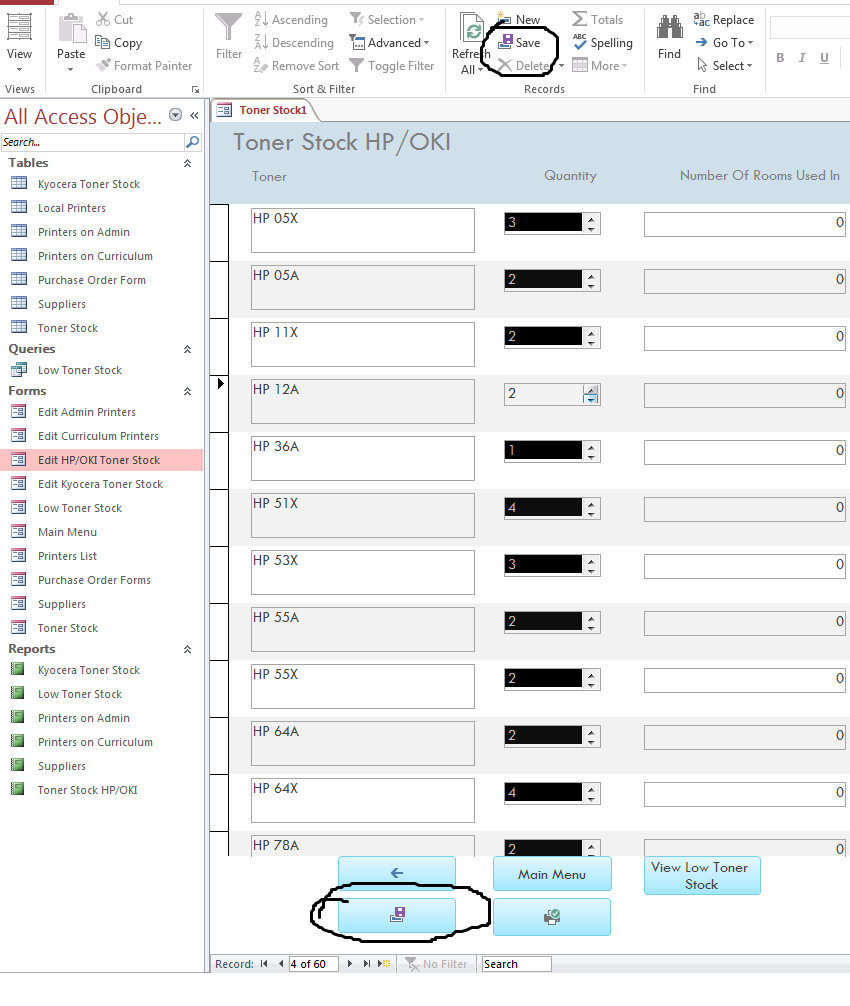
Task: Open the Edit HP/OKI Toner Stock form
Action: click(x=99, y=460)
